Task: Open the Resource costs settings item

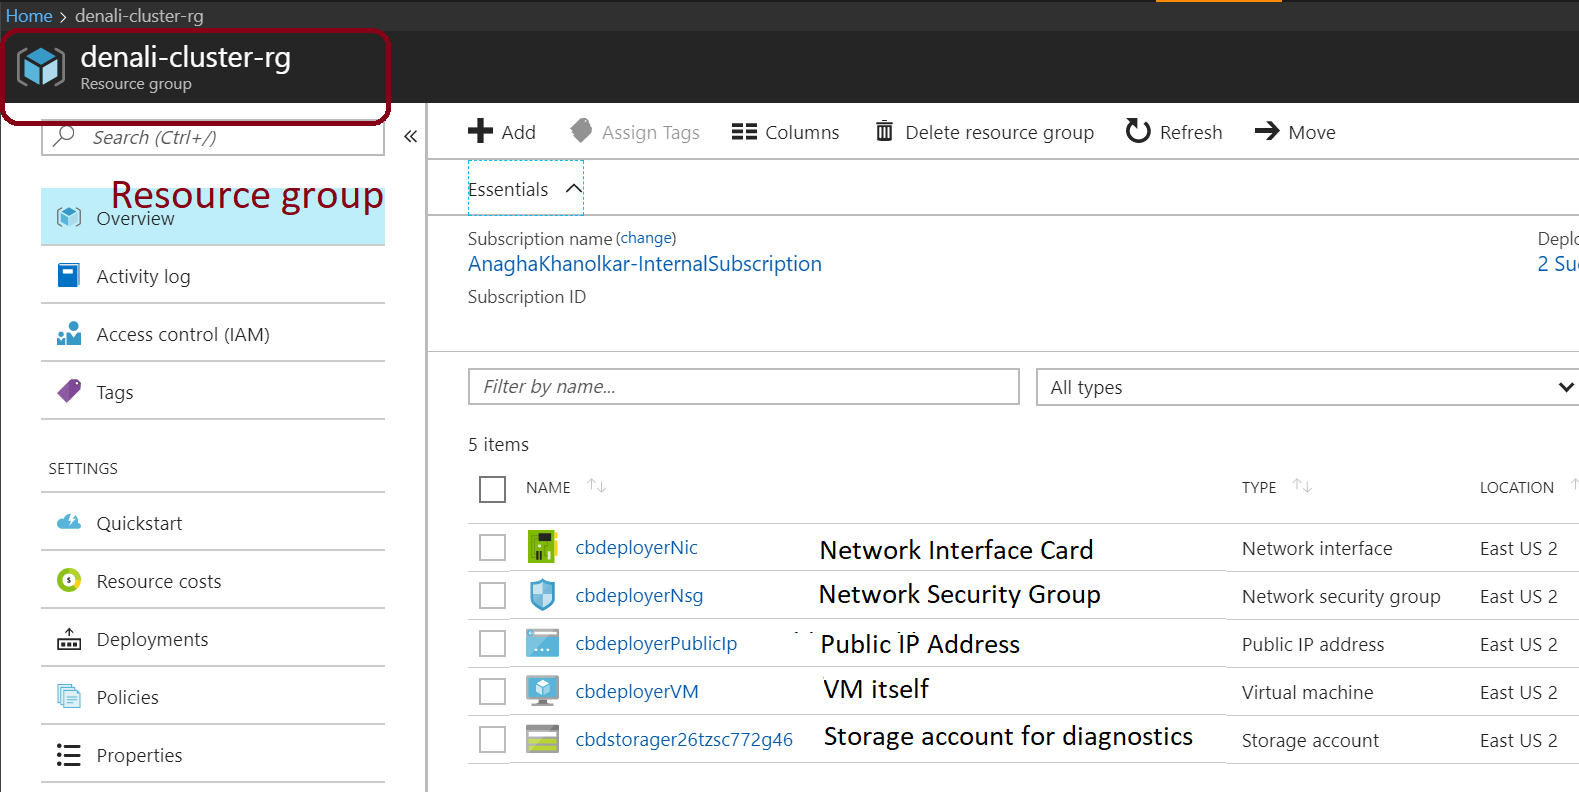Action: (213, 580)
